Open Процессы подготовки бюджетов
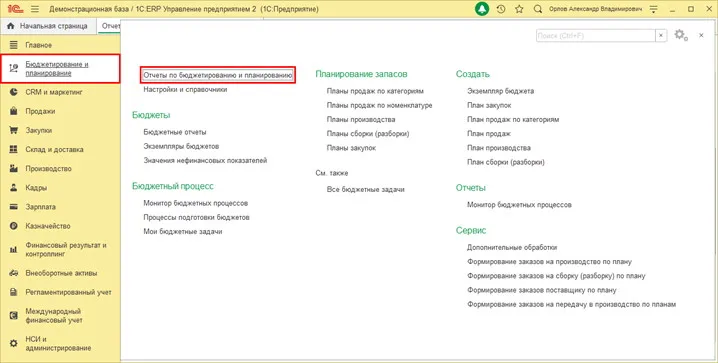This screenshot has height=363, width=718. pos(196,217)
